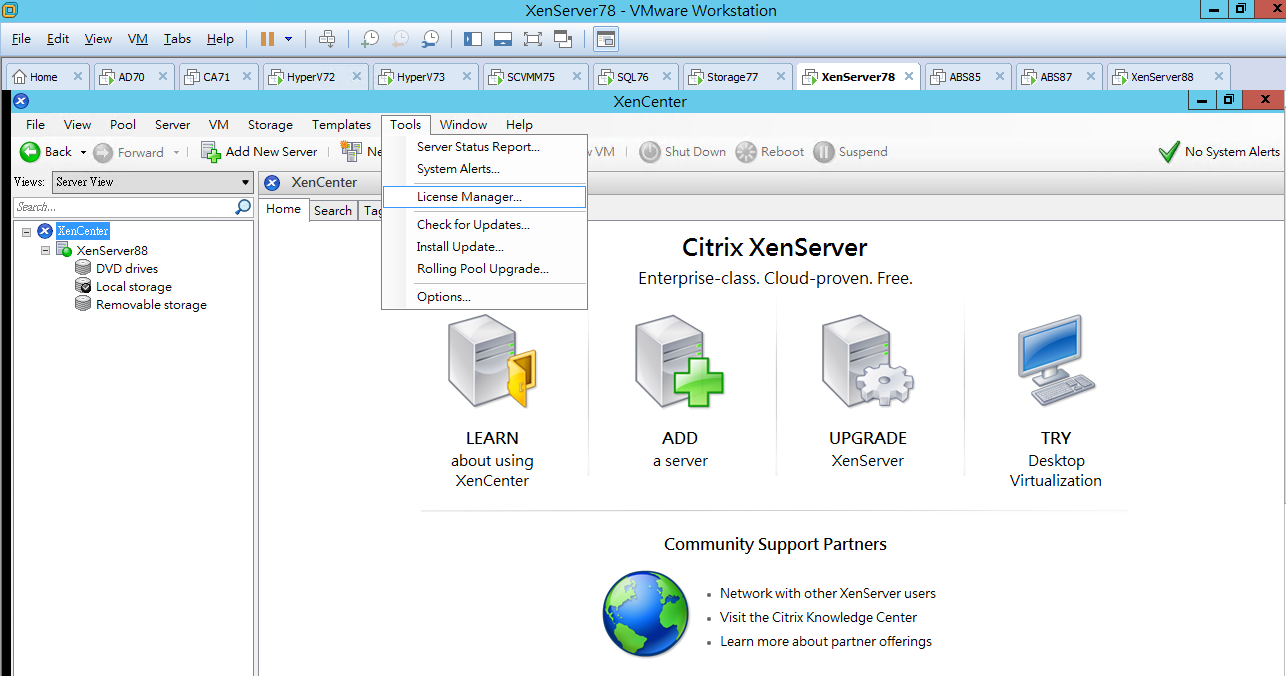Select Rolling Pool Upgrade entry
The image size is (1286, 676).
point(484,269)
